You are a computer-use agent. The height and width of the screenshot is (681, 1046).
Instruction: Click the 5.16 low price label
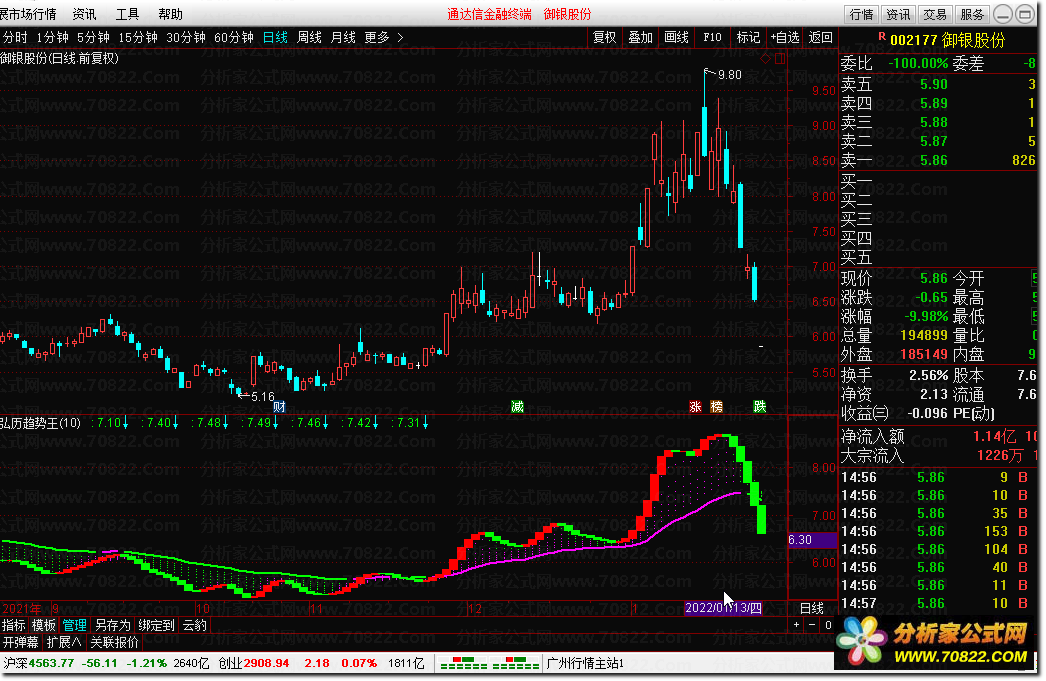[x=263, y=397]
